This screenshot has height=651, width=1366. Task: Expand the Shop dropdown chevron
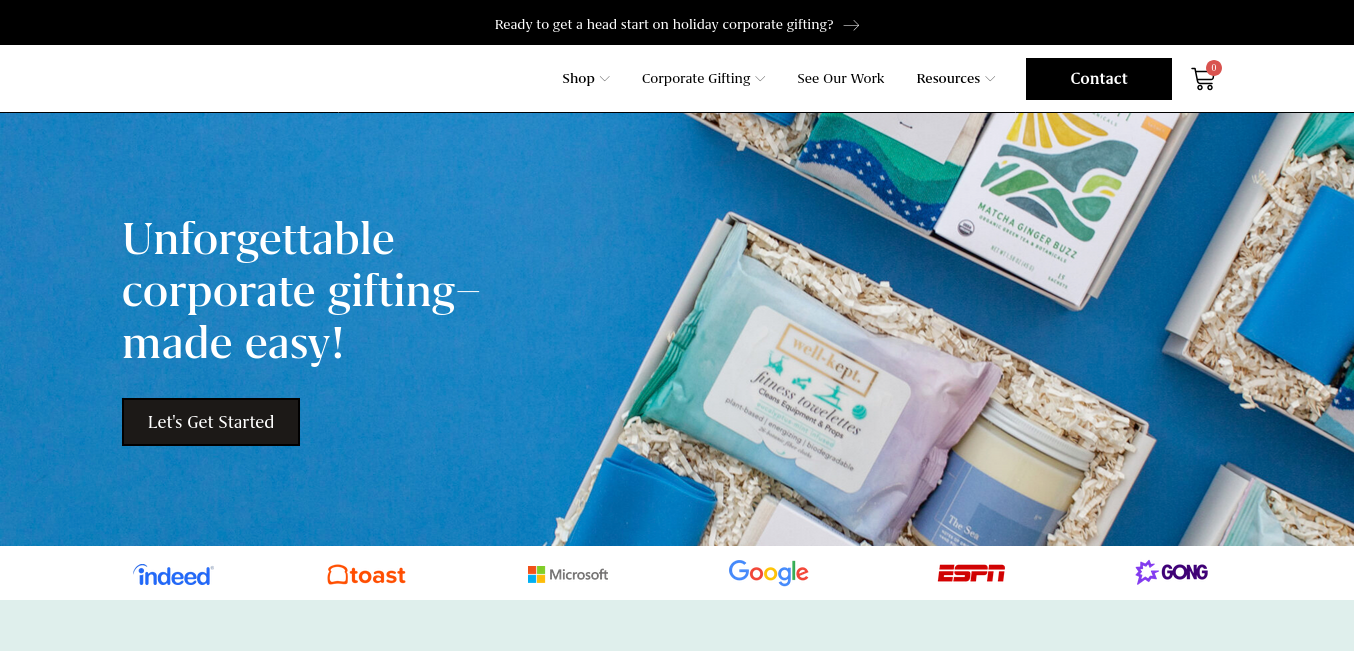[x=605, y=79]
